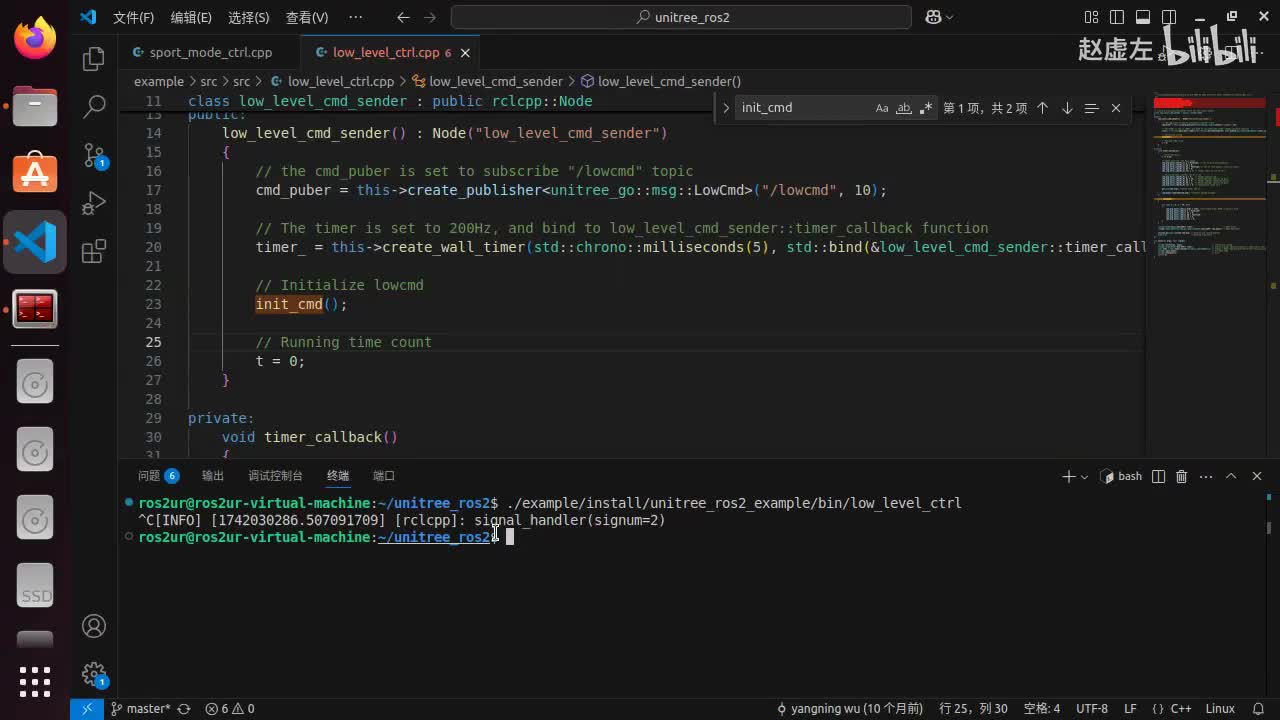Open the Explorer view in activity bar
Viewport: 1280px width, 720px height.
coord(94,59)
